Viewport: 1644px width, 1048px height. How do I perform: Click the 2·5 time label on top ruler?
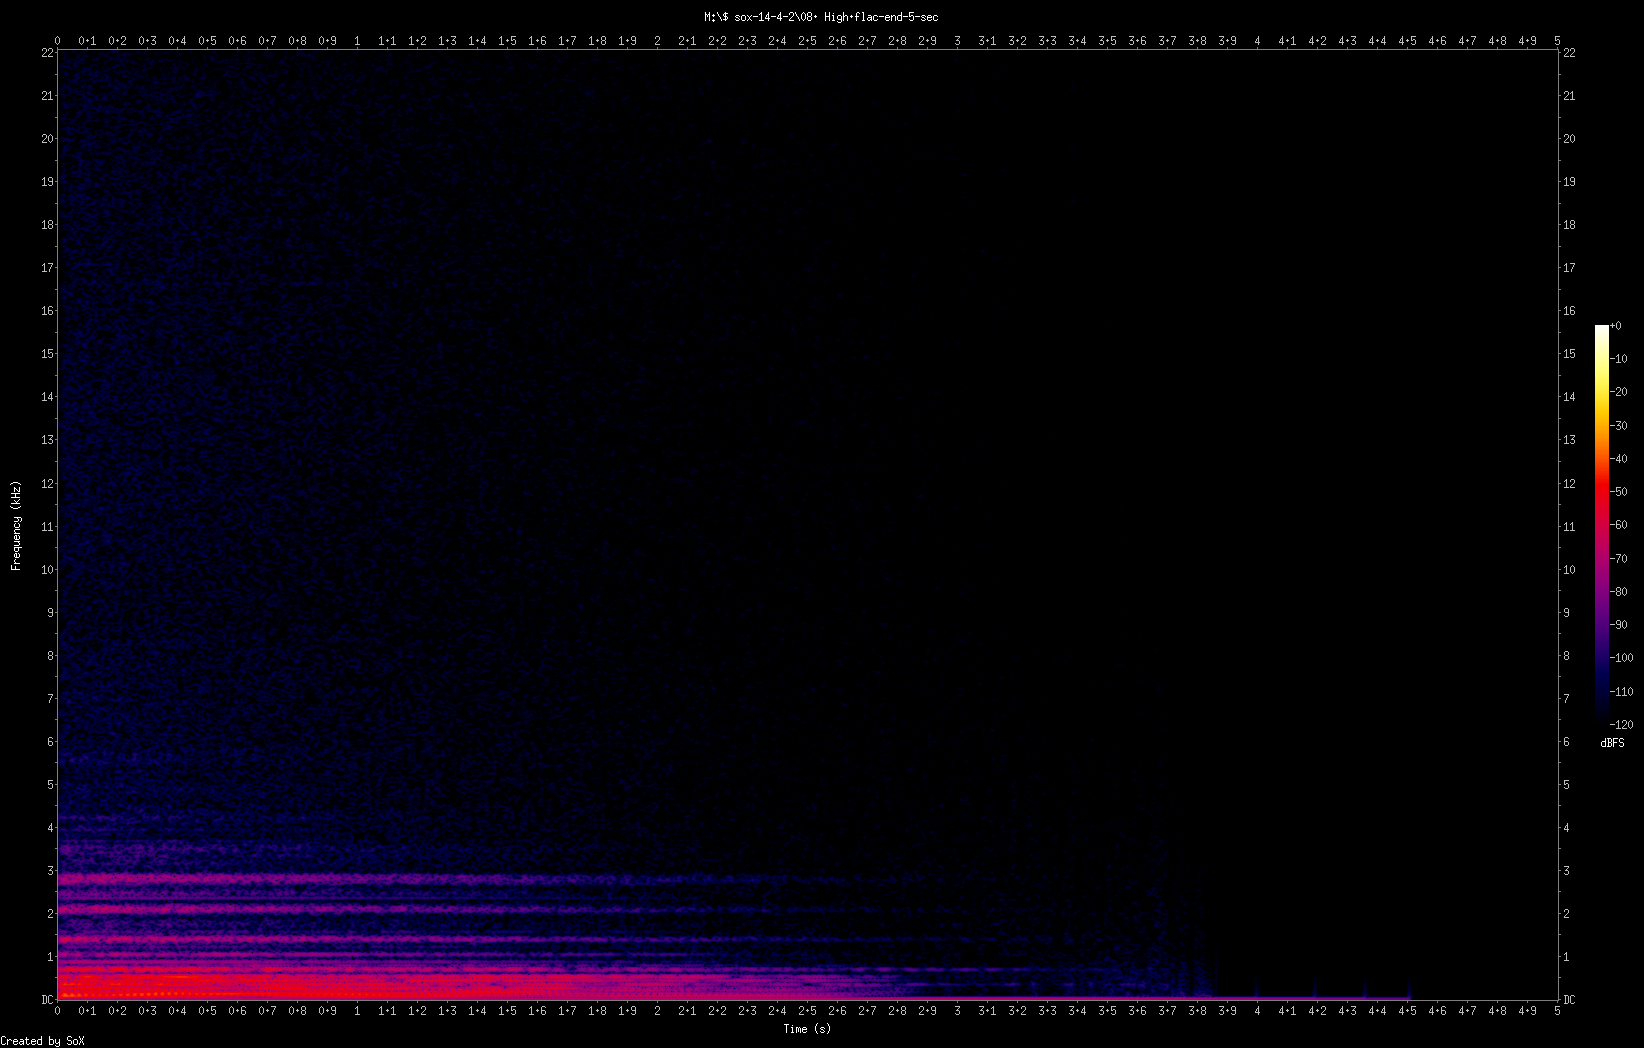point(806,41)
